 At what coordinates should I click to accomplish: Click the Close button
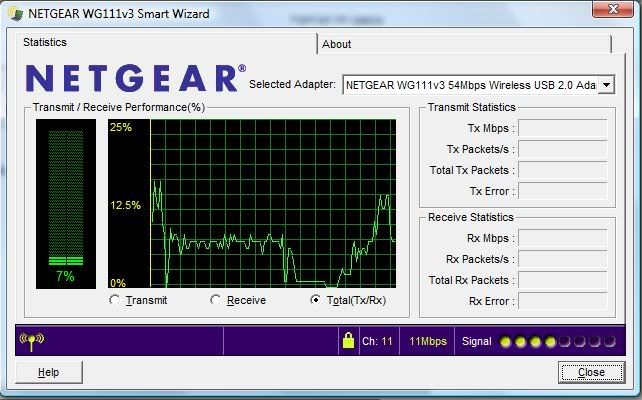[x=591, y=373]
